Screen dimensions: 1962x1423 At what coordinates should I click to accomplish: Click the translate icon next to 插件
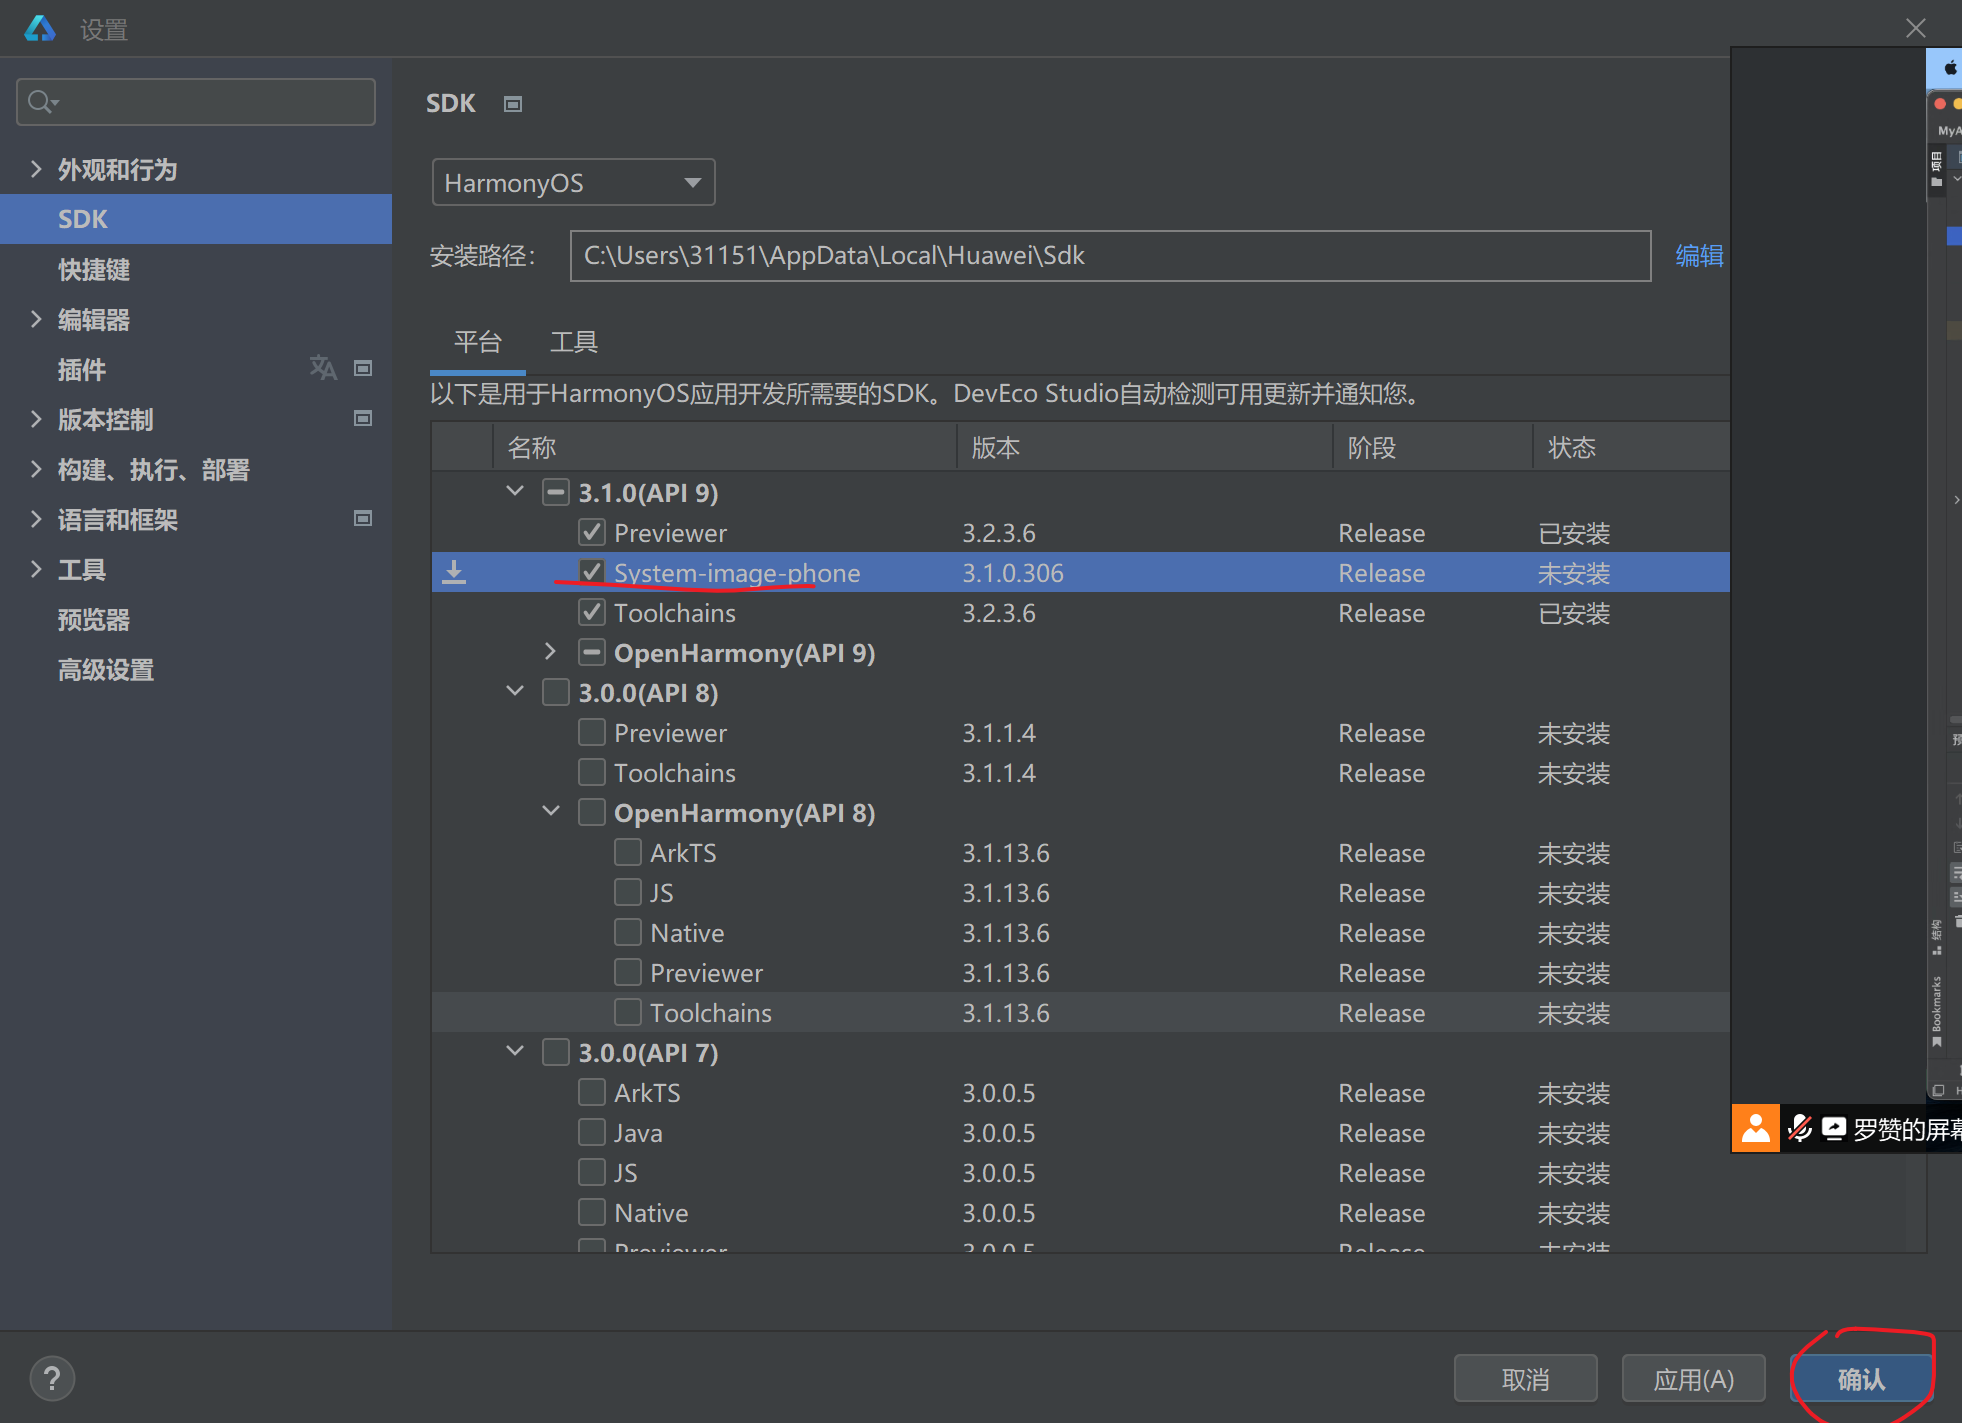tap(322, 368)
